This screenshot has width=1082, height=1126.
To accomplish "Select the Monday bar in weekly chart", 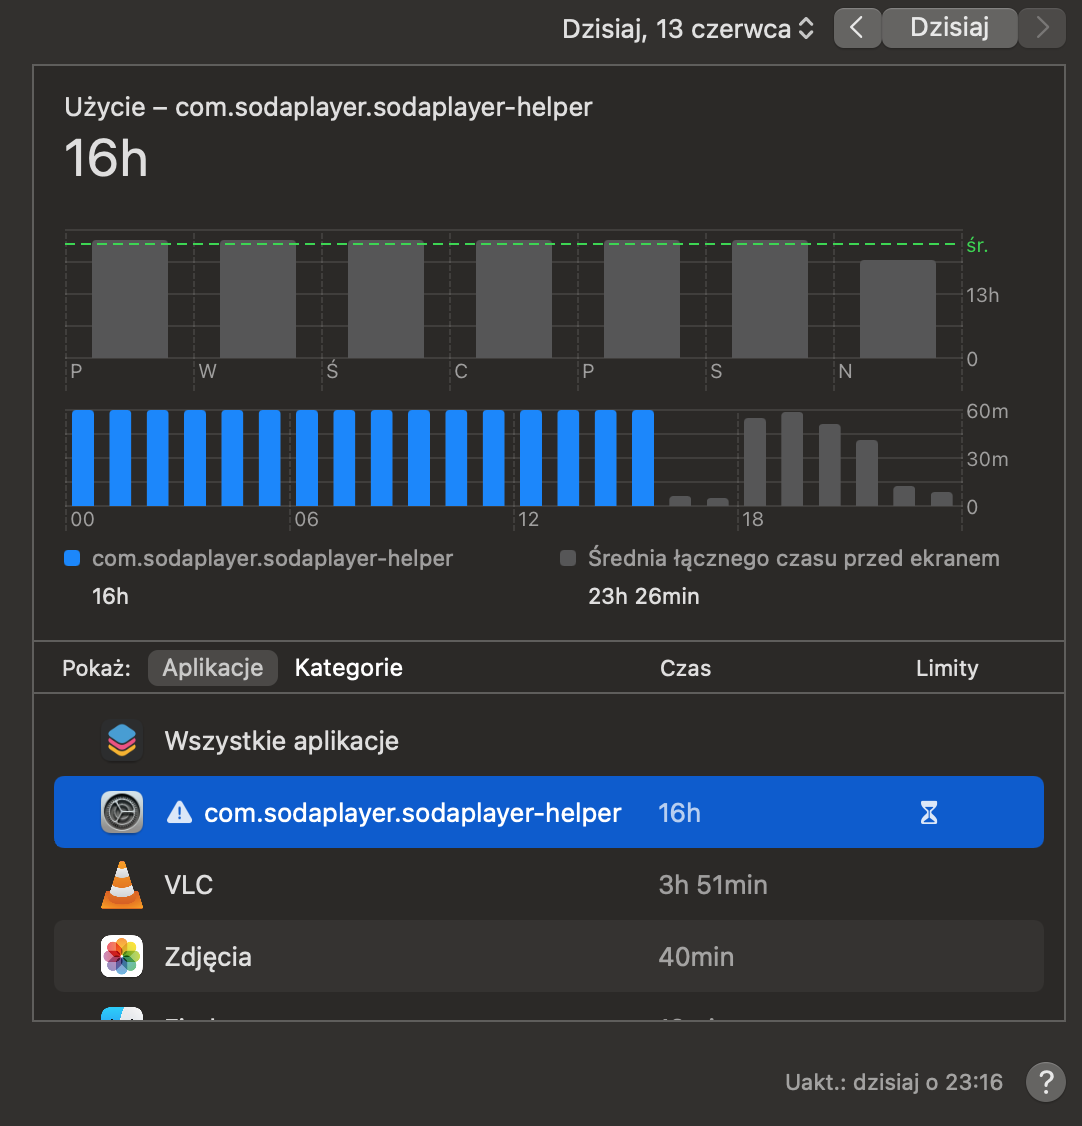I will pos(130,299).
